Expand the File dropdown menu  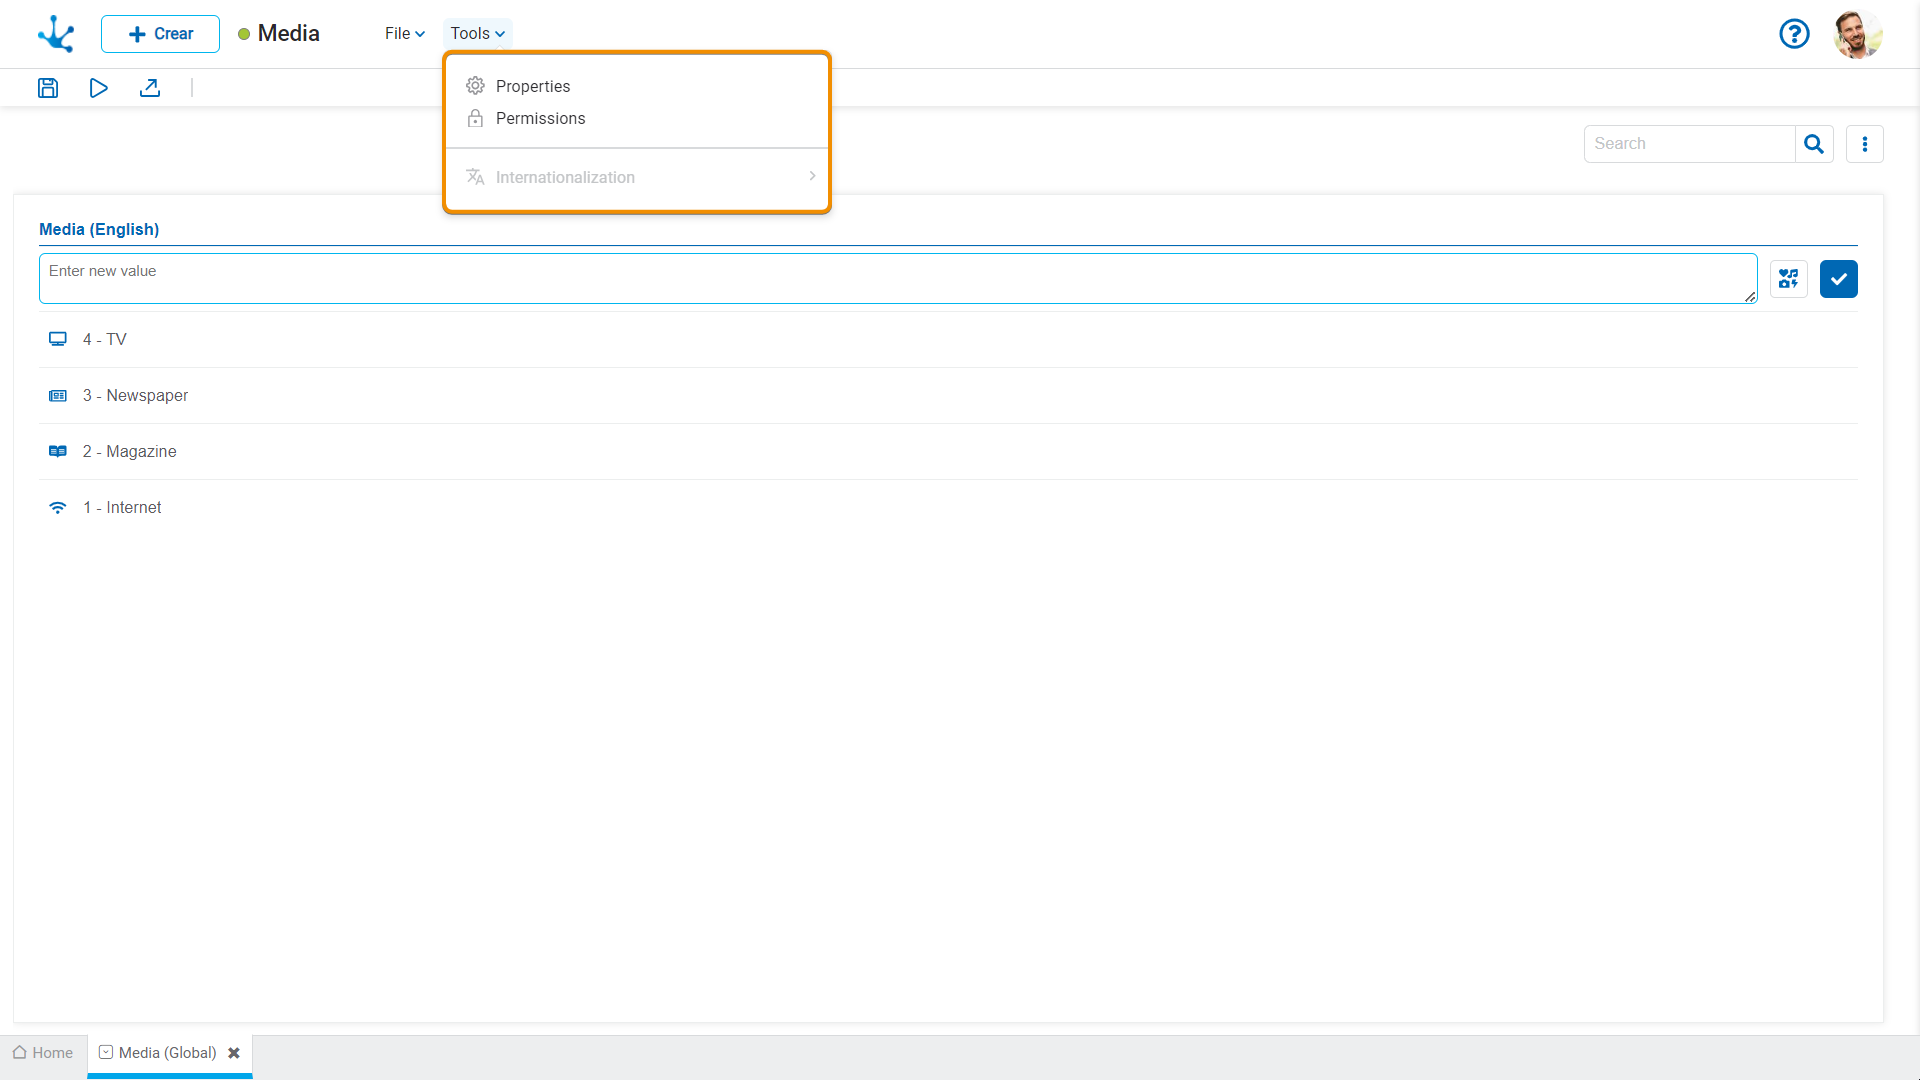pos(404,34)
